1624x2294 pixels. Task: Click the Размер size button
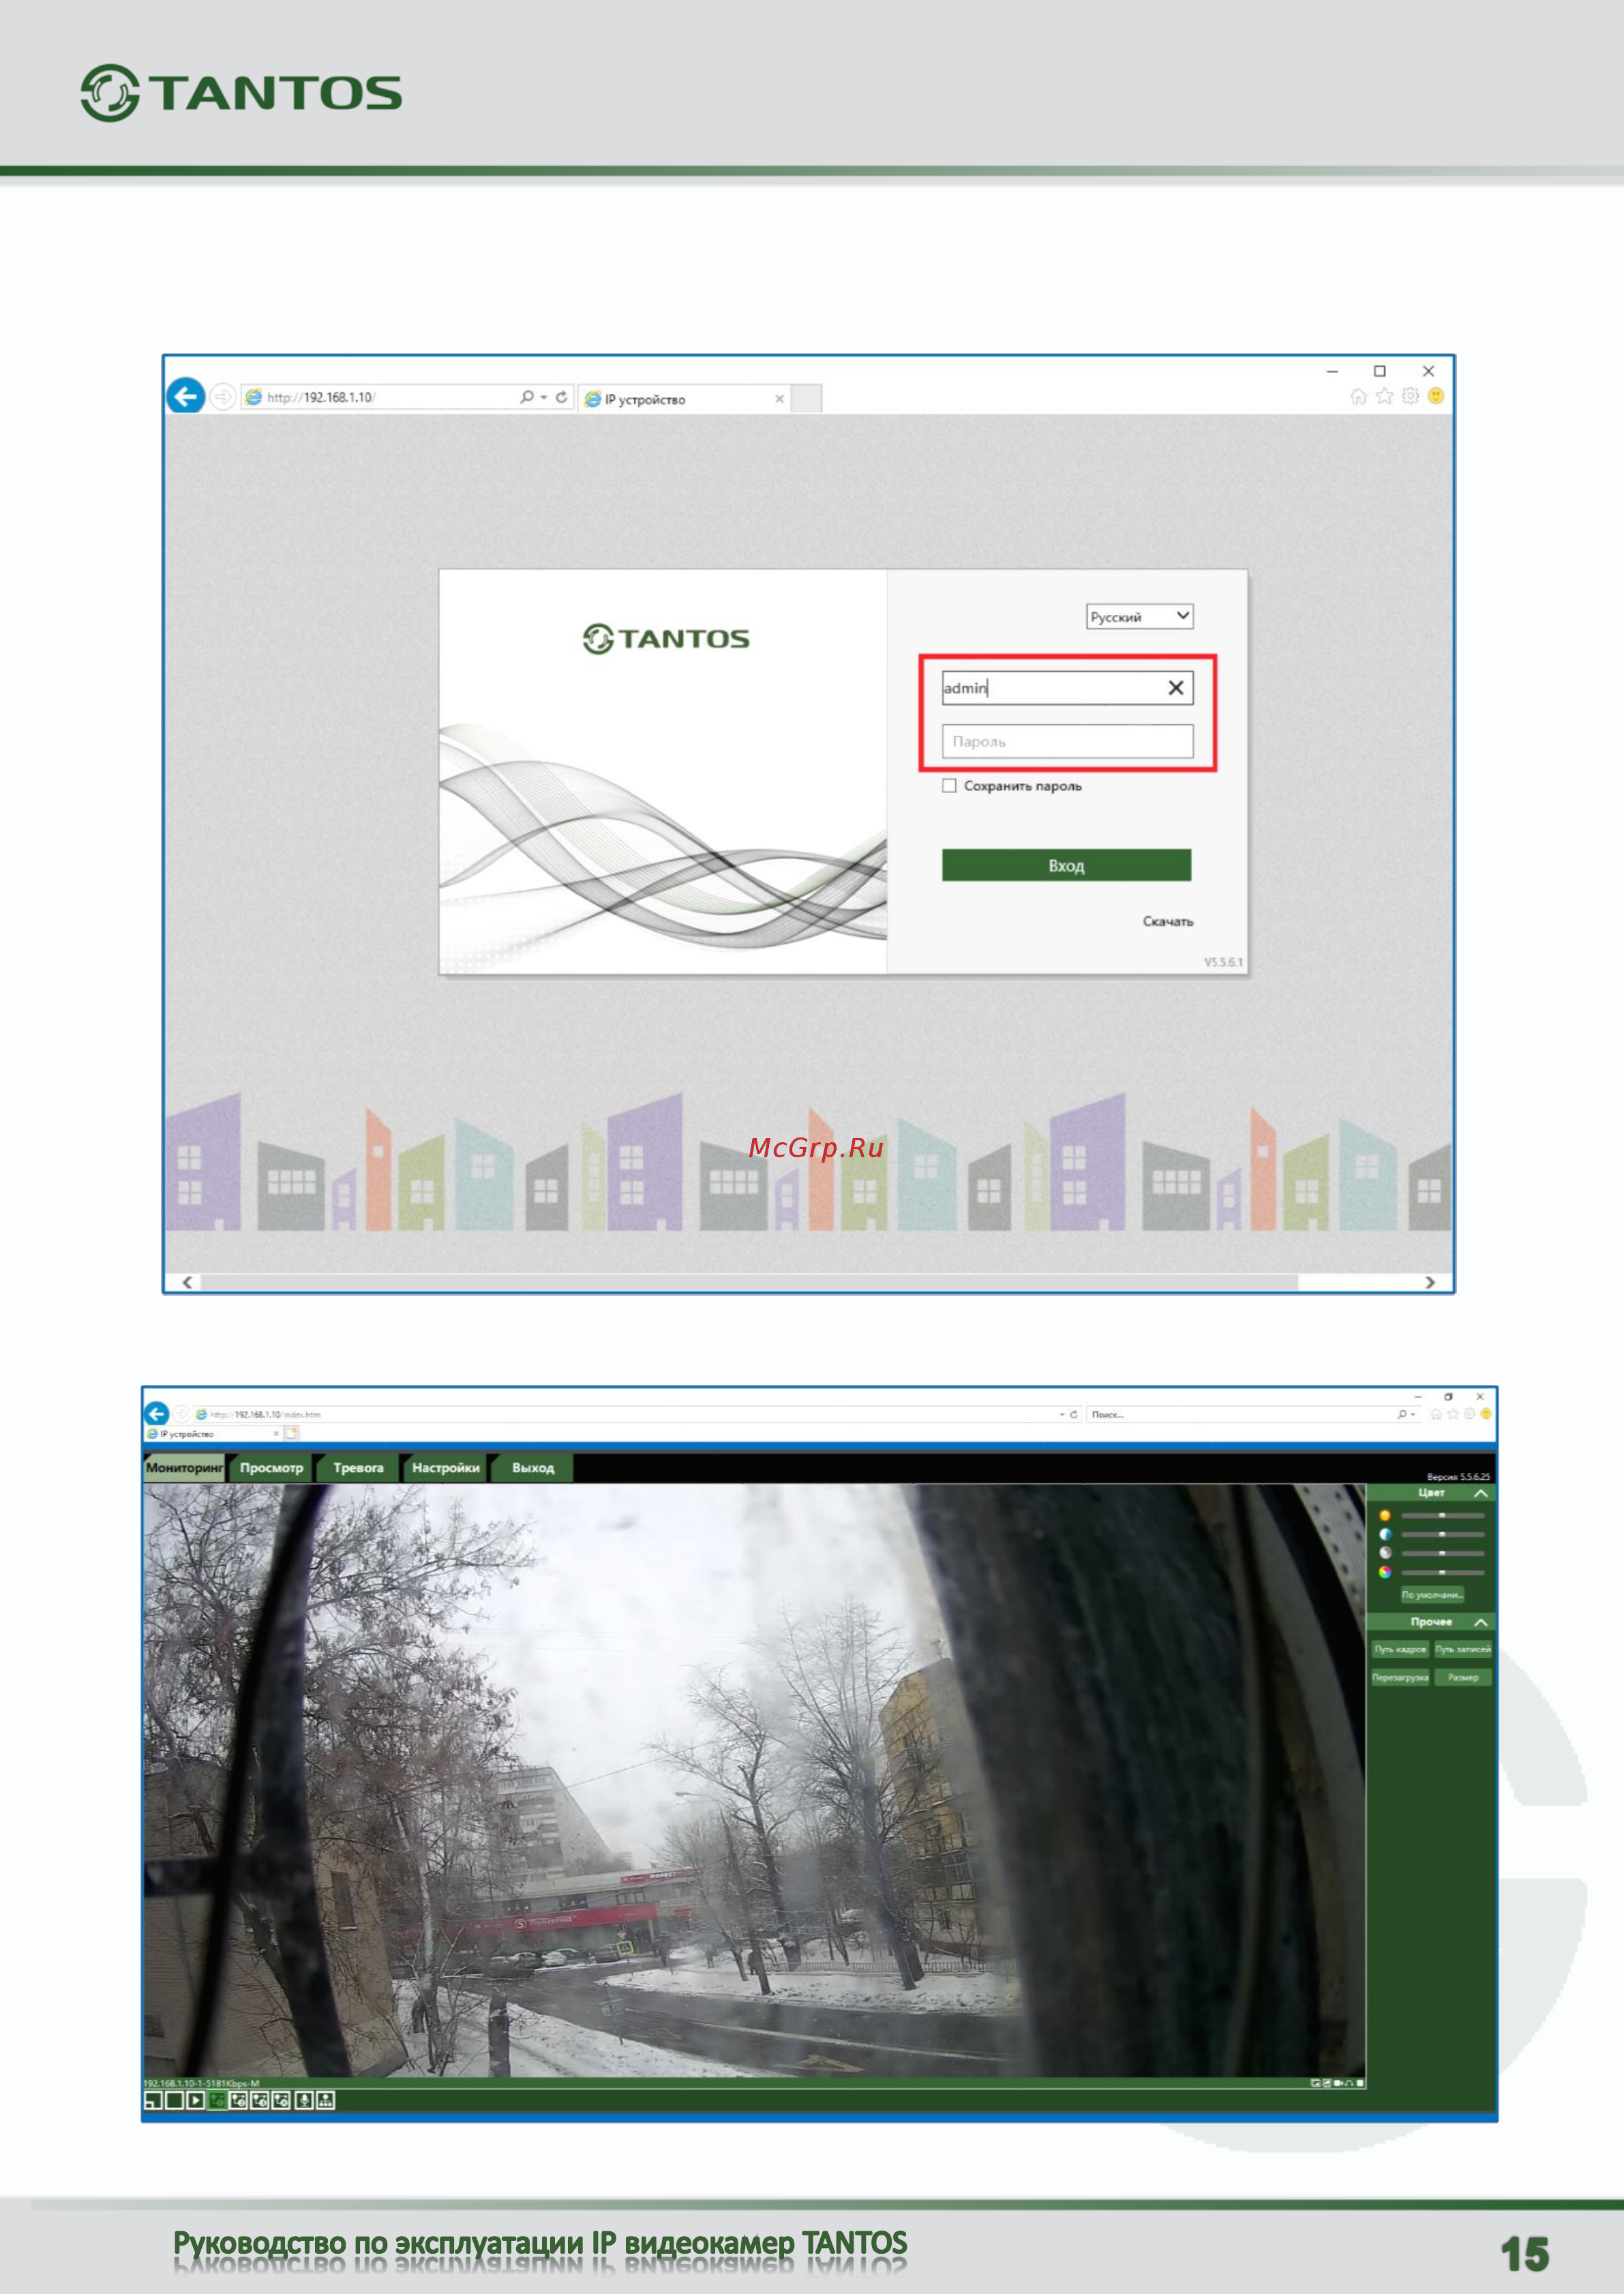1463,1677
